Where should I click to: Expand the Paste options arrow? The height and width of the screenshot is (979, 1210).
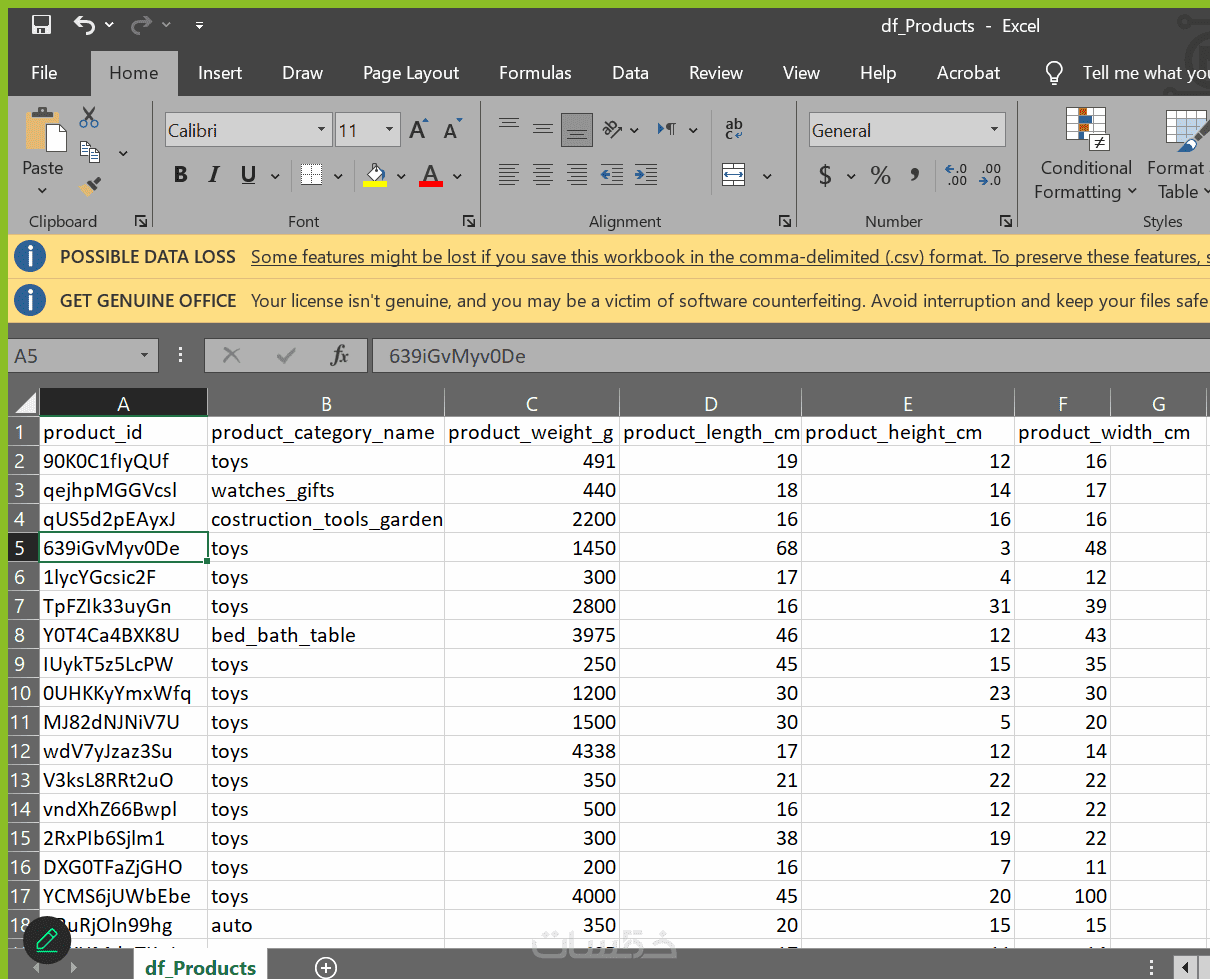pos(43,190)
